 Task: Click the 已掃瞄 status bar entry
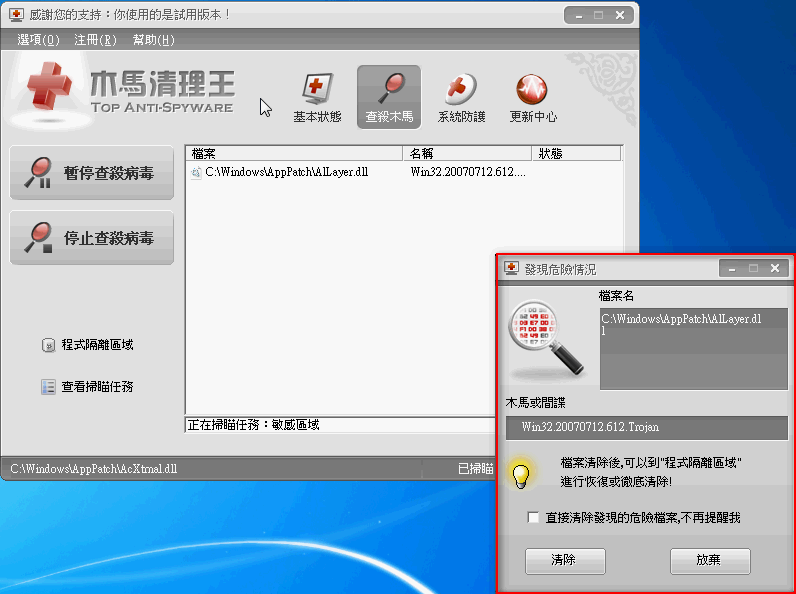(x=475, y=469)
